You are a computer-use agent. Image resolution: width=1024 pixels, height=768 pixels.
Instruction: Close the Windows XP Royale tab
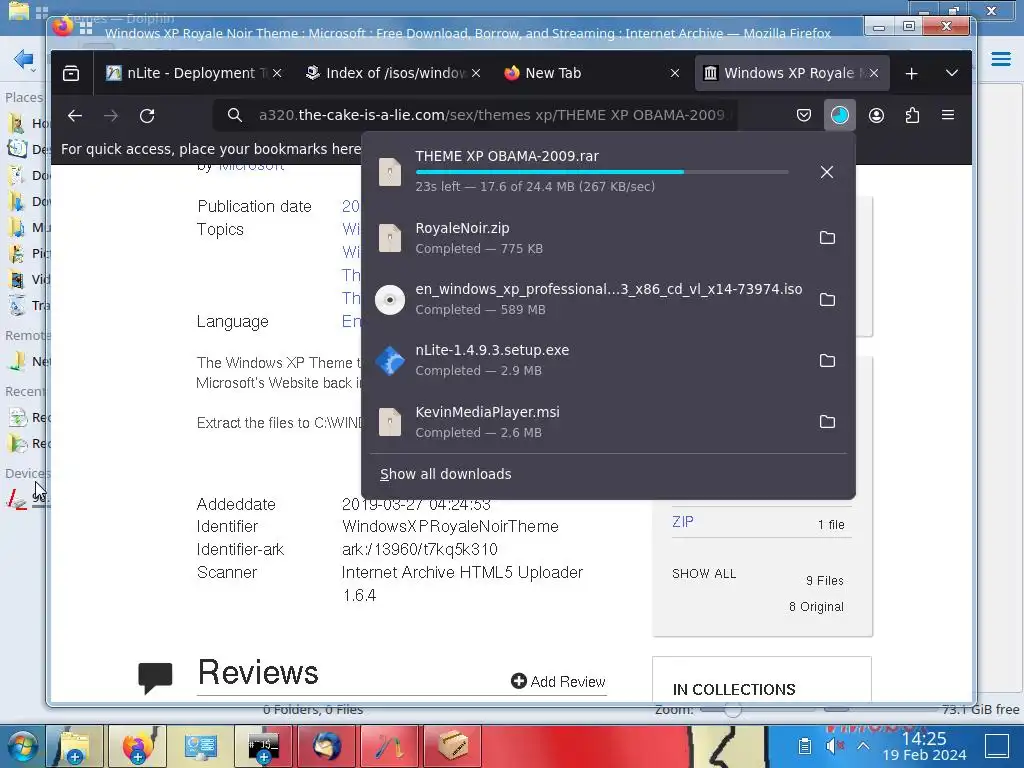point(874,73)
